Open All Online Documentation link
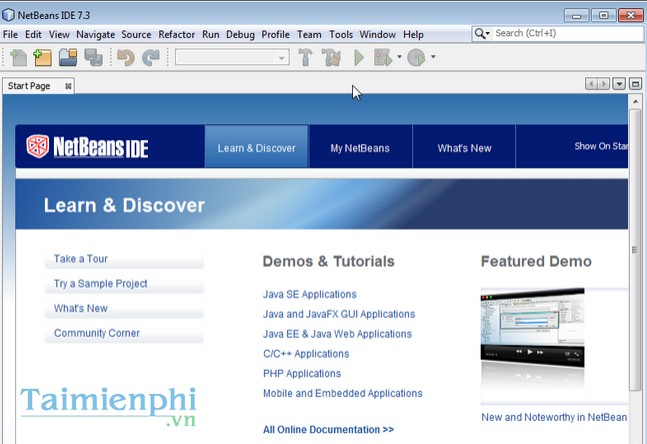Viewport: 647px width, 444px height. tap(328, 430)
